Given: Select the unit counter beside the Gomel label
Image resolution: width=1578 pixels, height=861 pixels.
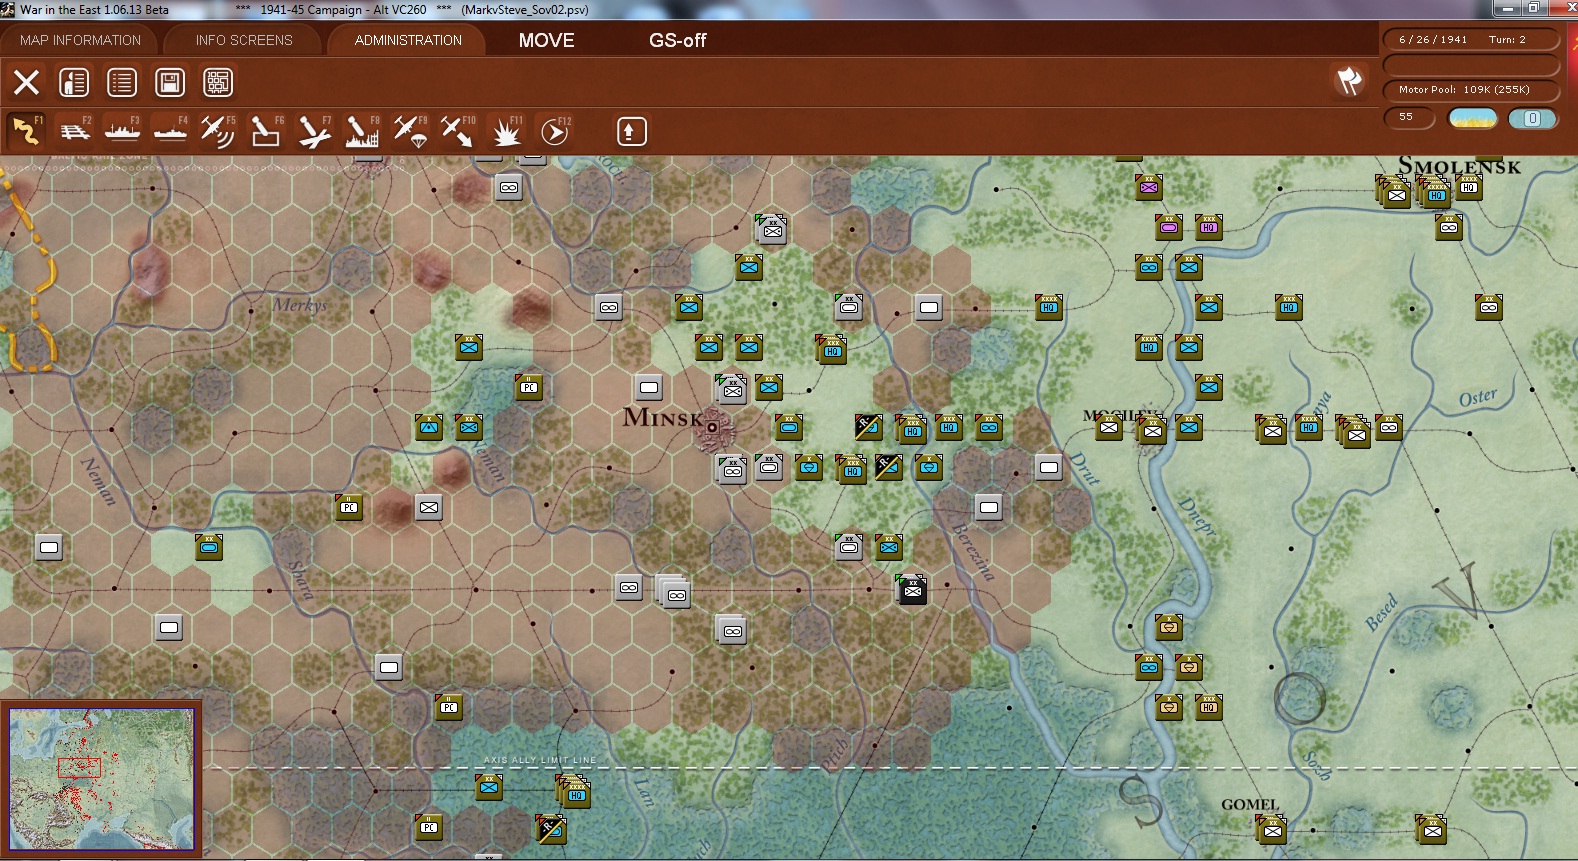Looking at the screenshot, I should [1272, 829].
